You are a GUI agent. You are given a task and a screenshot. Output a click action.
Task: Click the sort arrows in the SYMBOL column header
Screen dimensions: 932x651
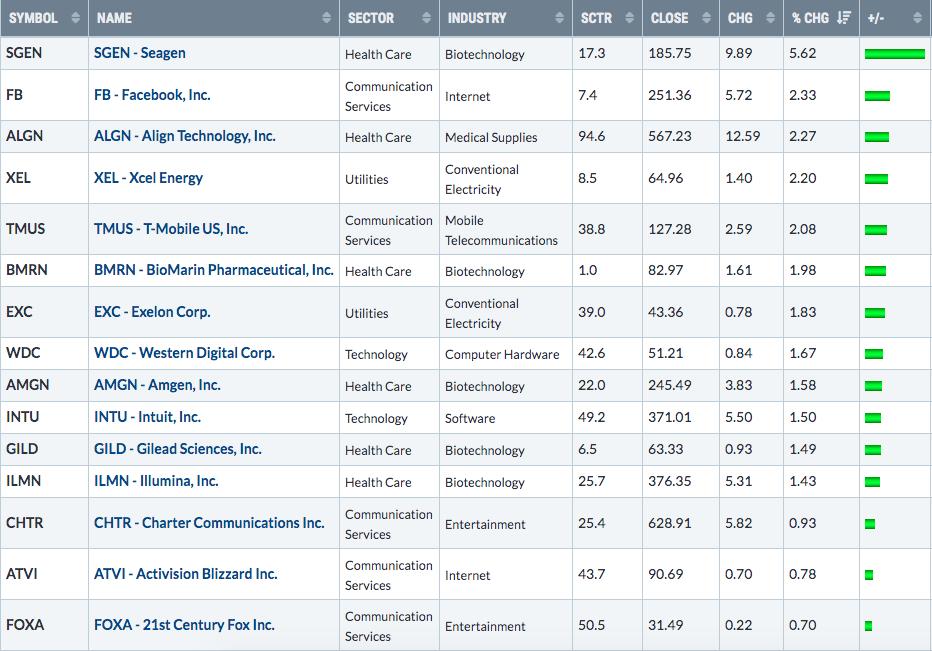pyautogui.click(x=75, y=18)
